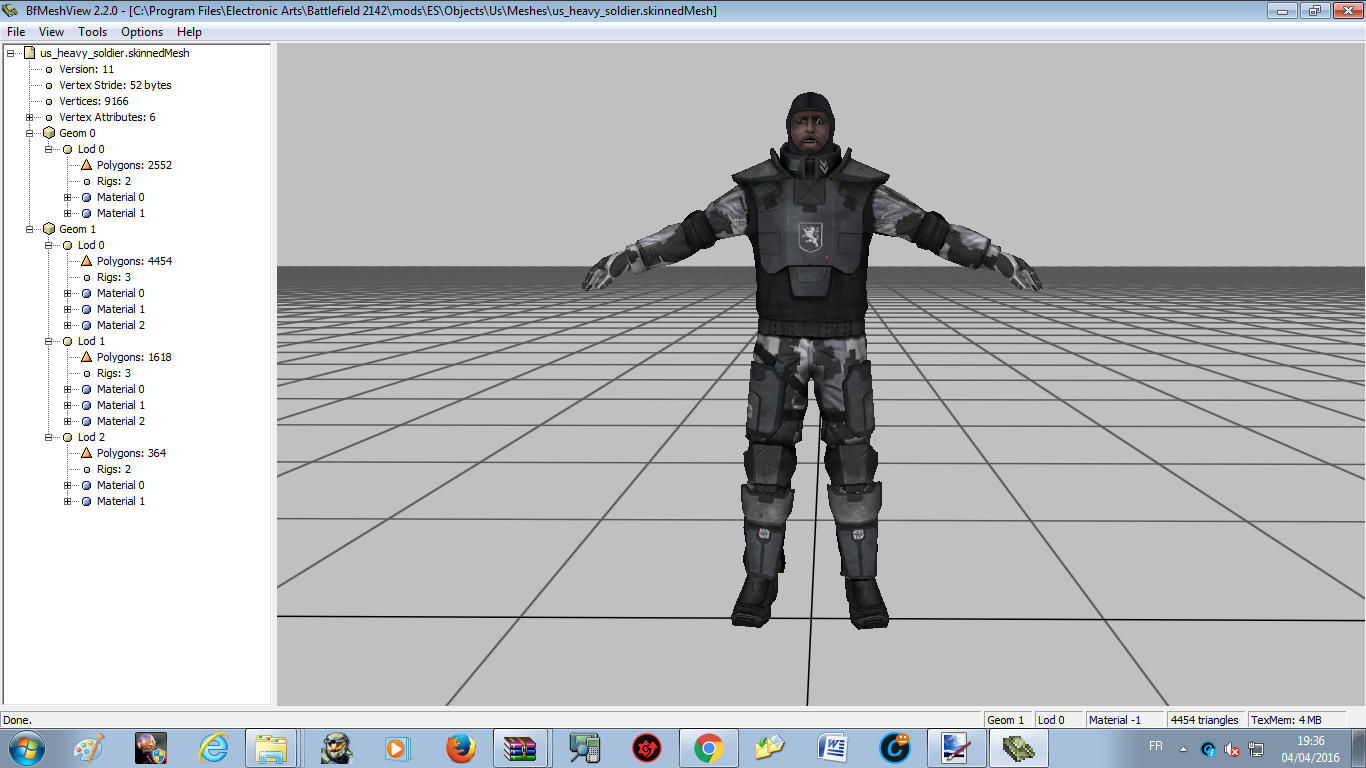
Task: Switch to Microsoft Word in the taskbar
Action: (833, 748)
